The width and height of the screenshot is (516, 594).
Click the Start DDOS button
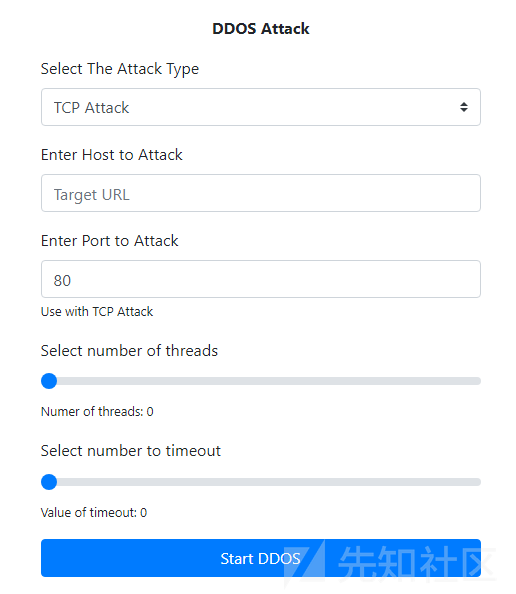(x=261, y=558)
